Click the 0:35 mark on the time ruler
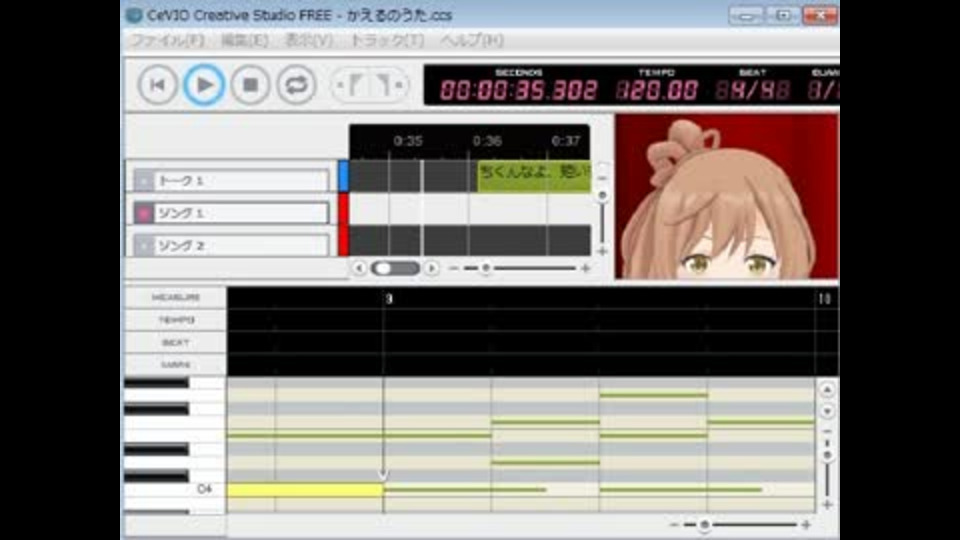The width and height of the screenshot is (960, 540). click(408, 141)
